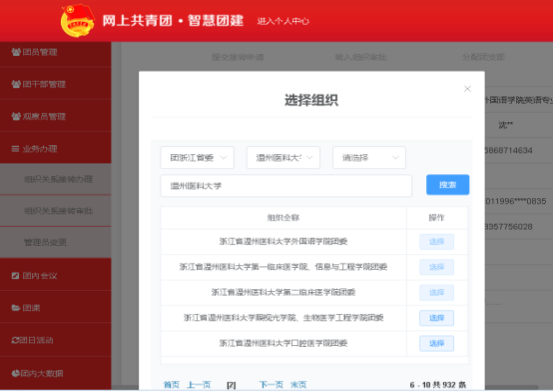Click 选择 for 口腔医学院团委

pos(436,343)
